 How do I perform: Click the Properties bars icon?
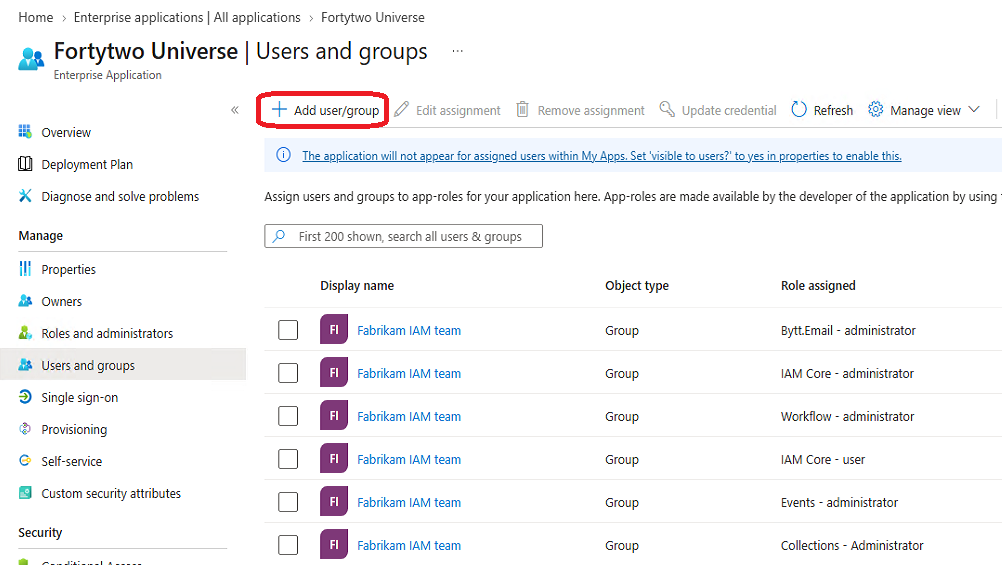[x=25, y=268]
